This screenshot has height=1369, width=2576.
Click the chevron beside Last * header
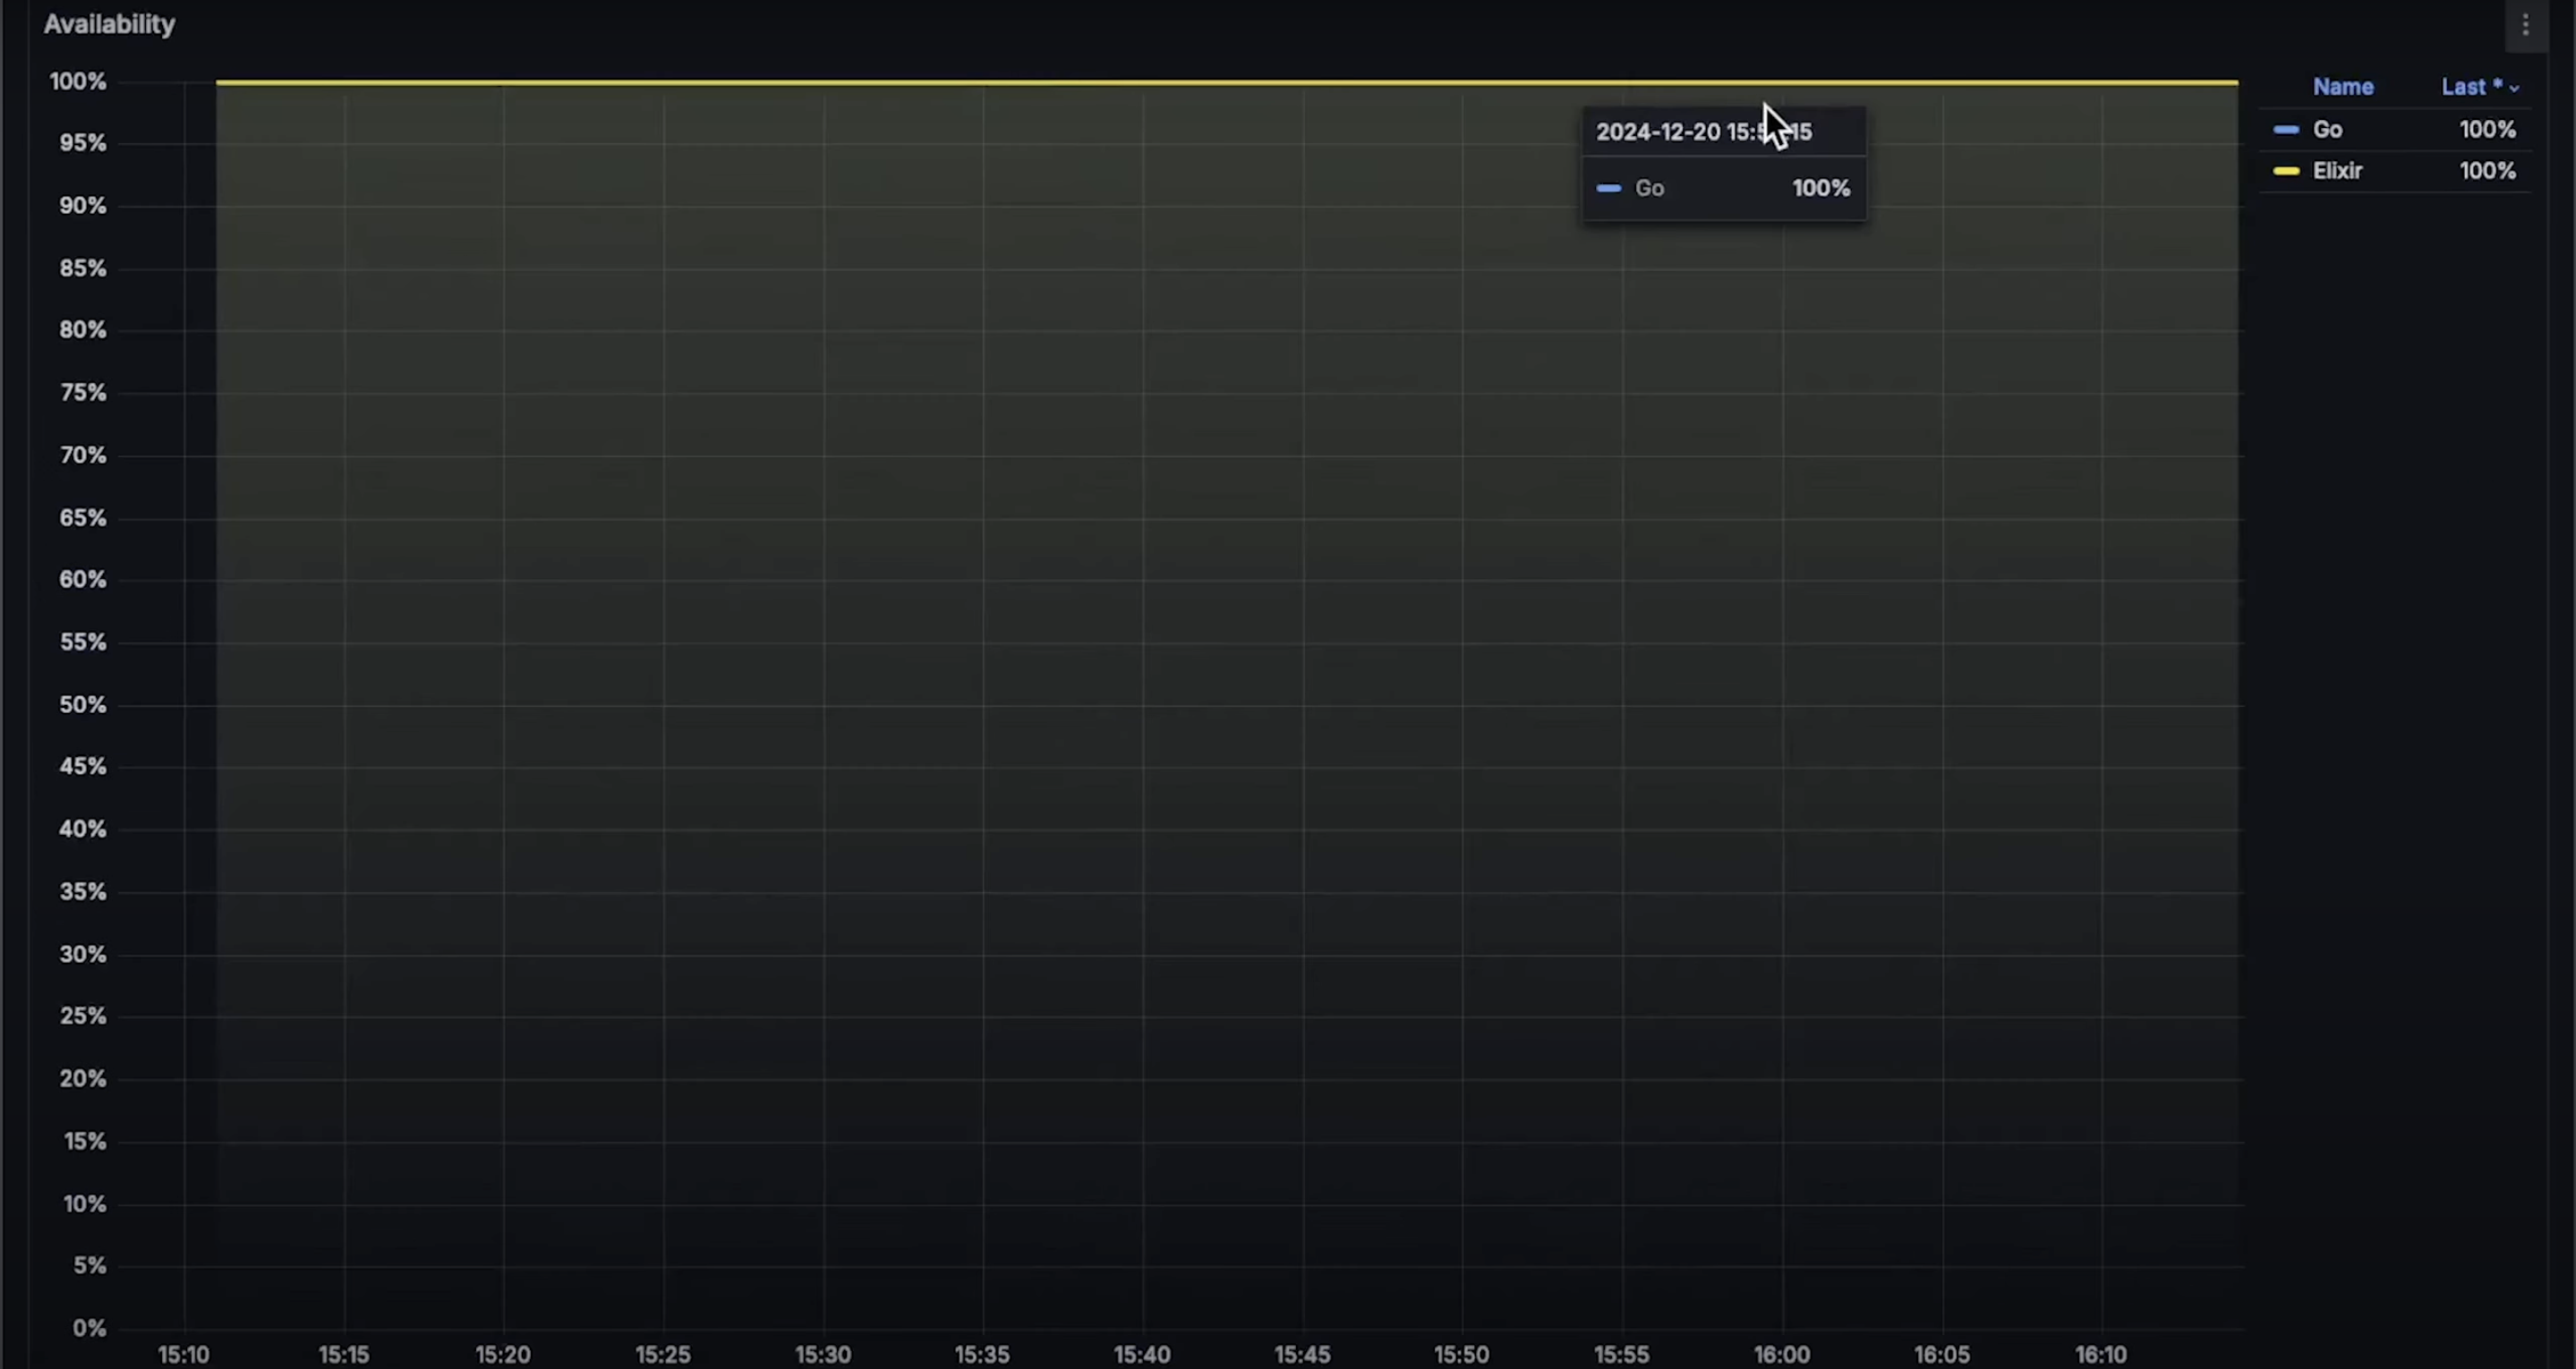2514,89
